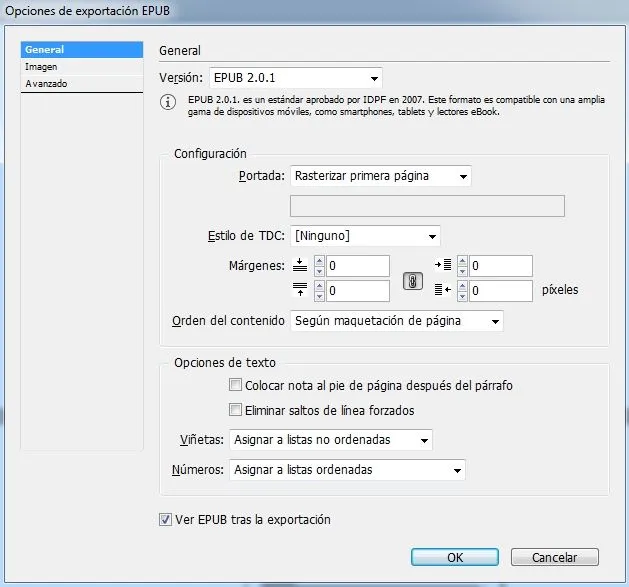
Task: Click the right margin icon
Action: (x=443, y=289)
